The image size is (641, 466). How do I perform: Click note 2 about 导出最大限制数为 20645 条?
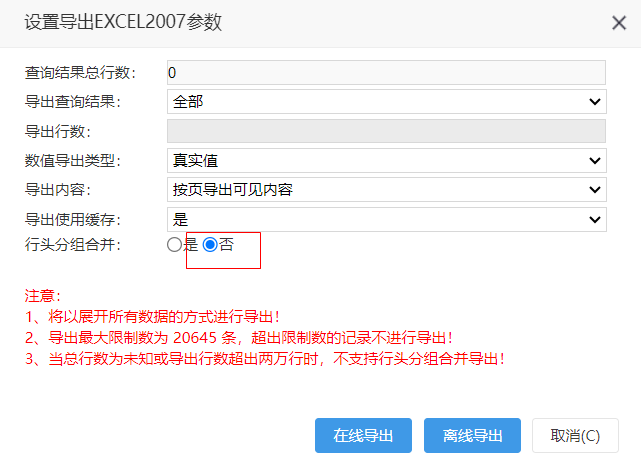(239, 338)
